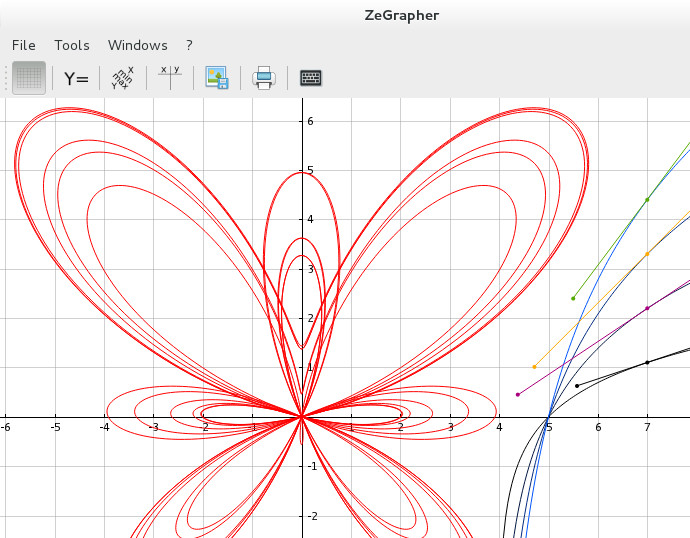
Task: Click the black tangent line's lower endpoint
Action: tap(577, 386)
